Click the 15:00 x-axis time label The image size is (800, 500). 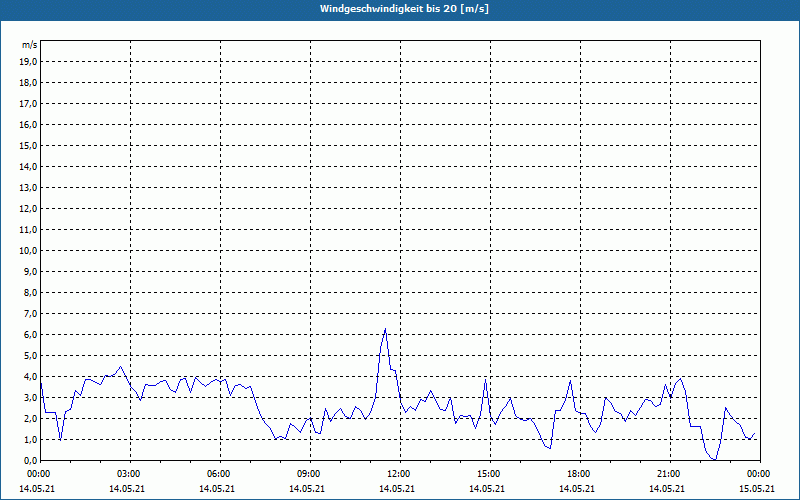click(490, 474)
